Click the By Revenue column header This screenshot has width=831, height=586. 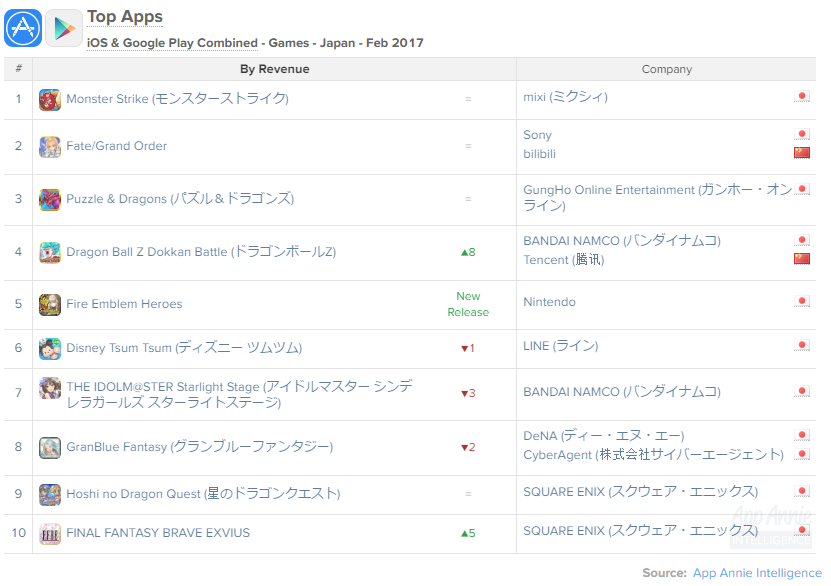tap(274, 69)
